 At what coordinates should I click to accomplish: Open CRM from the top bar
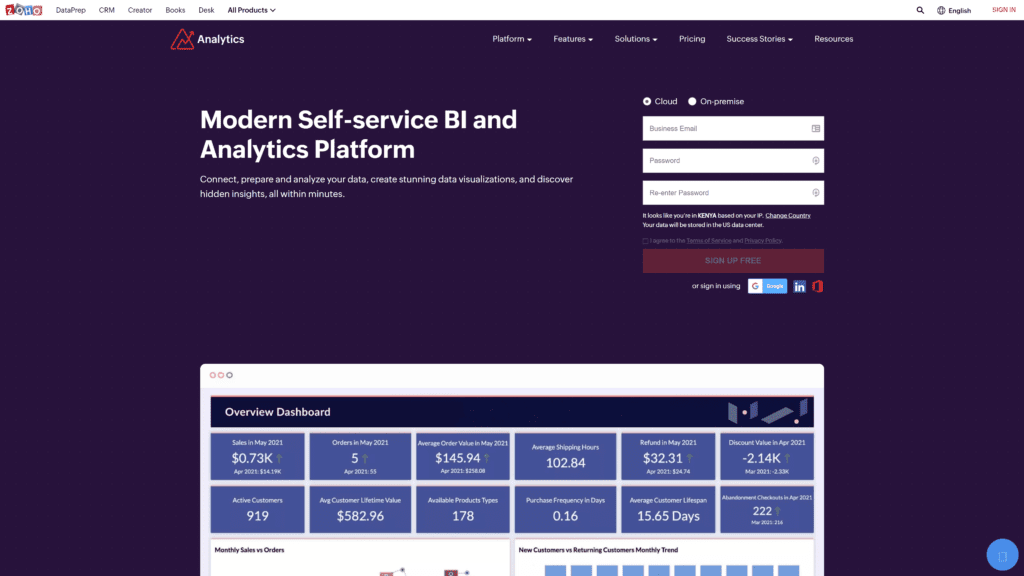(106, 10)
